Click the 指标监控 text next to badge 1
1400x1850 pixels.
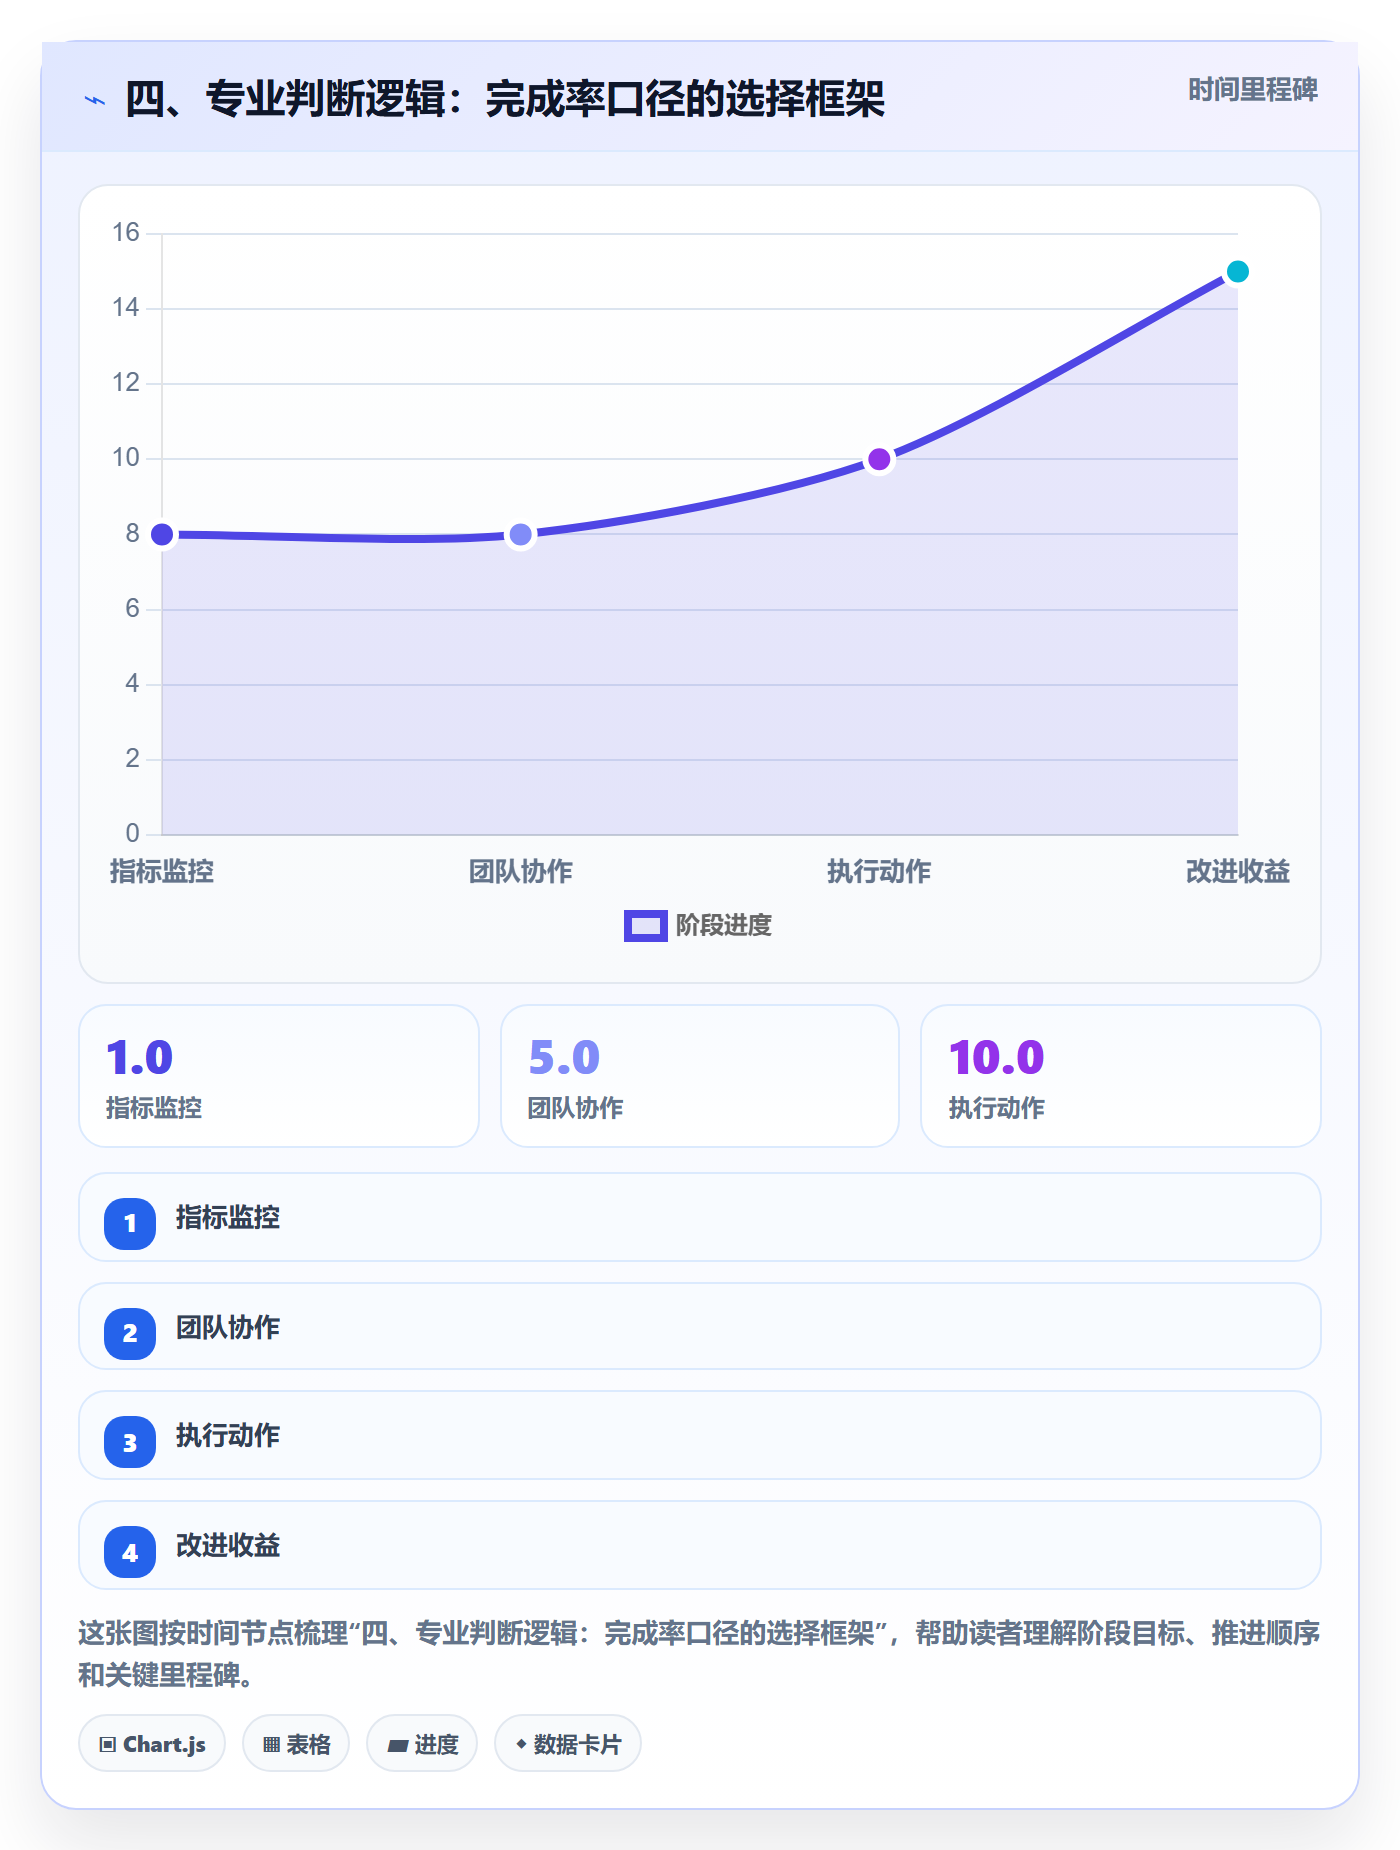[x=228, y=1218]
